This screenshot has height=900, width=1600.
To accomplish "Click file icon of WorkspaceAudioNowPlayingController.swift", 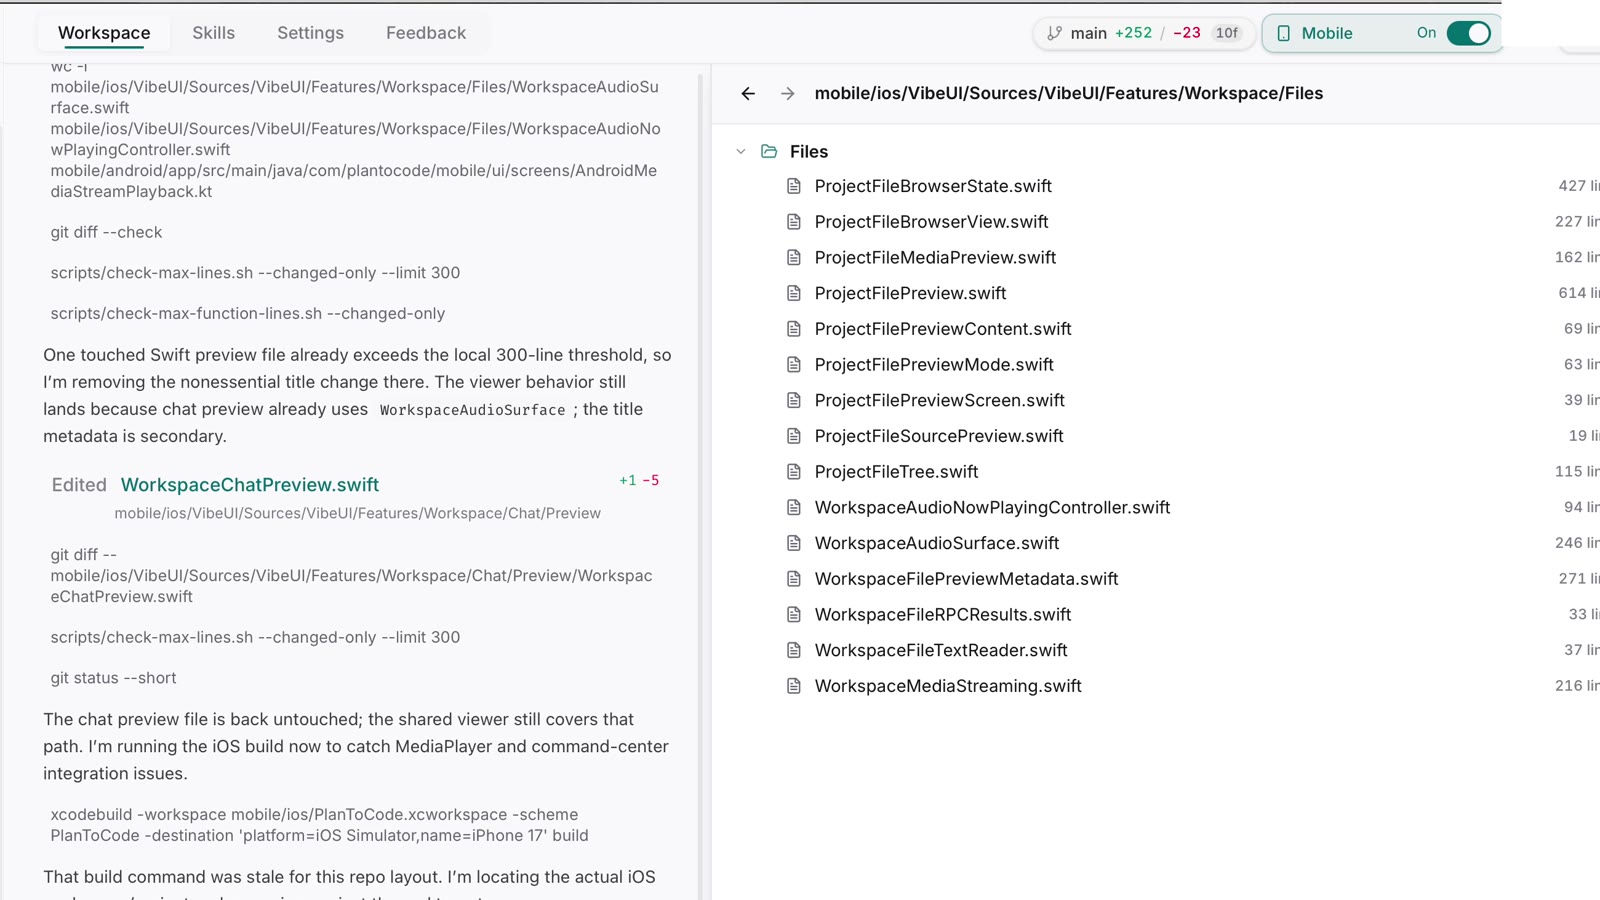I will coord(794,507).
